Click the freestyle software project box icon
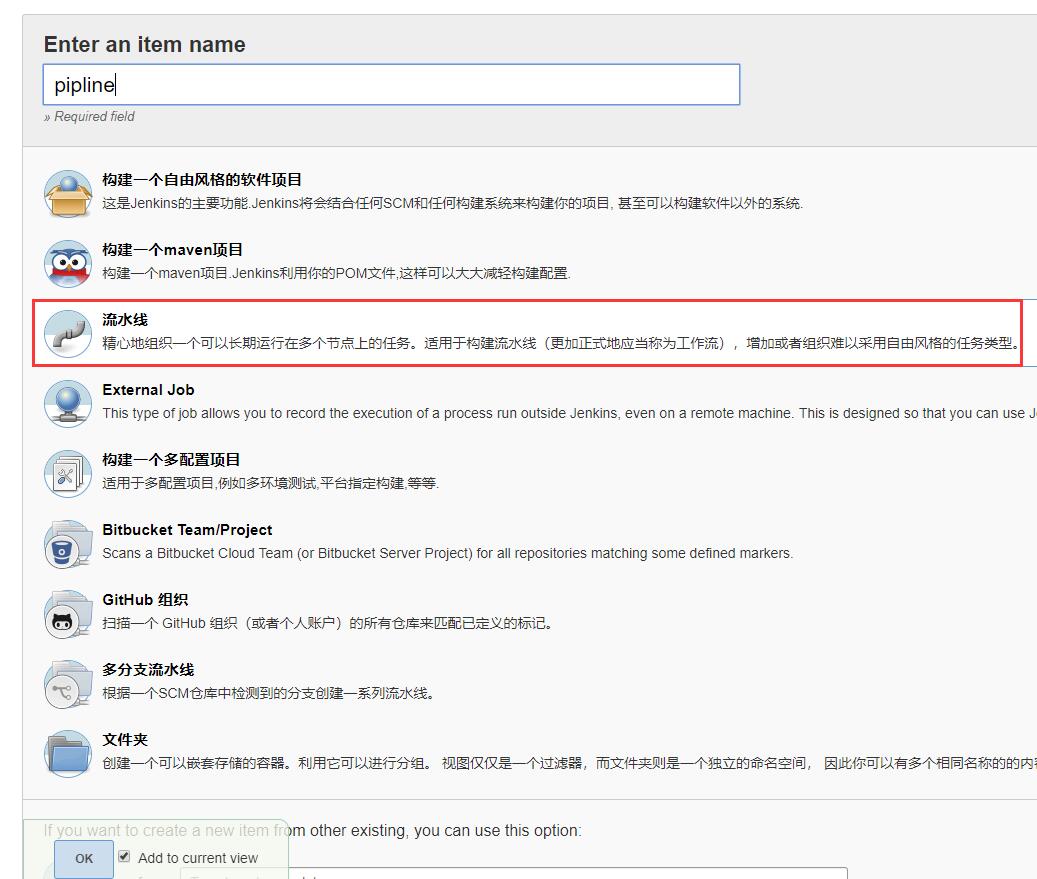Viewport: 1037px width, 879px height. (x=67, y=194)
